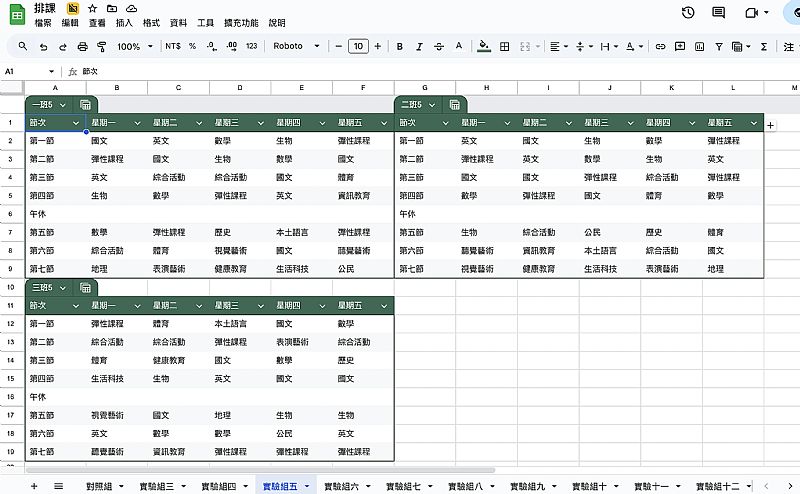Image resolution: width=800 pixels, height=494 pixels.
Task: Add a new sheet with plus button
Action: point(34,485)
